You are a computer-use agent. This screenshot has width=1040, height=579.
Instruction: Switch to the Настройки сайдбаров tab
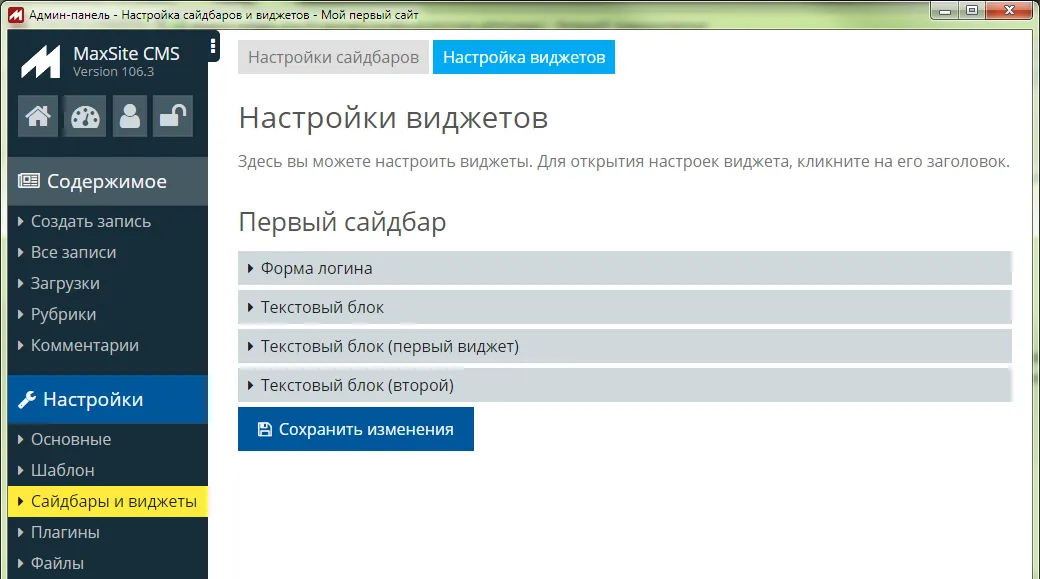[x=333, y=57]
